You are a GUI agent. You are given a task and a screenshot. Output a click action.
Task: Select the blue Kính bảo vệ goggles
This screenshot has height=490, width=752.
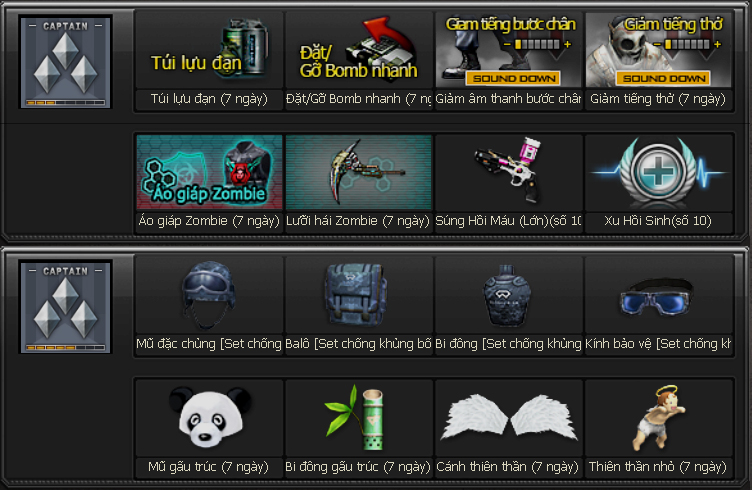click(658, 295)
